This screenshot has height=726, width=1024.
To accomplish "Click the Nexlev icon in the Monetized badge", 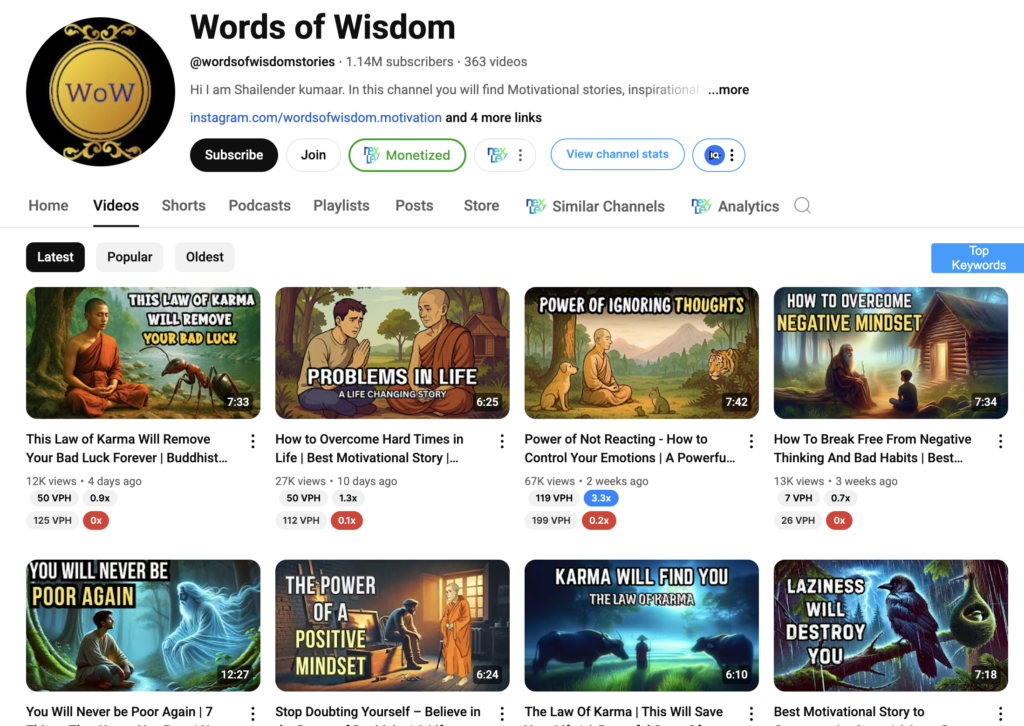I will (x=372, y=155).
